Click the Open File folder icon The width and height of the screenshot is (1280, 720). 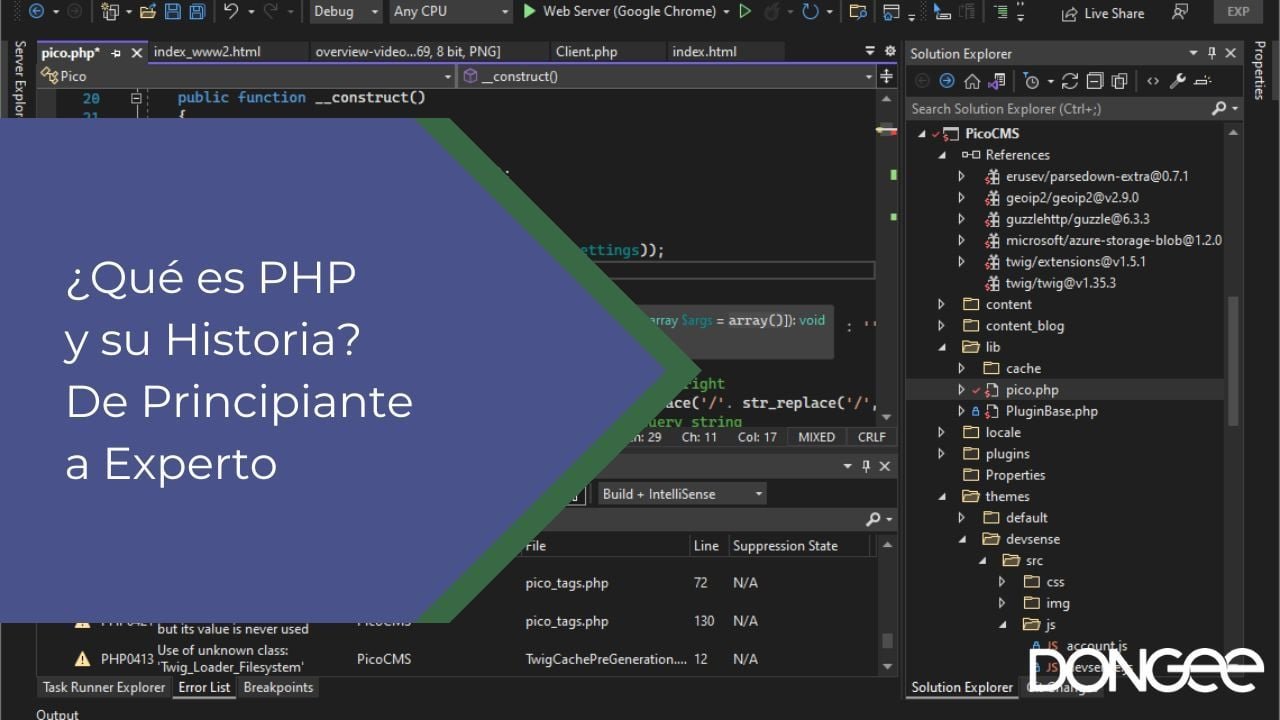pos(148,11)
